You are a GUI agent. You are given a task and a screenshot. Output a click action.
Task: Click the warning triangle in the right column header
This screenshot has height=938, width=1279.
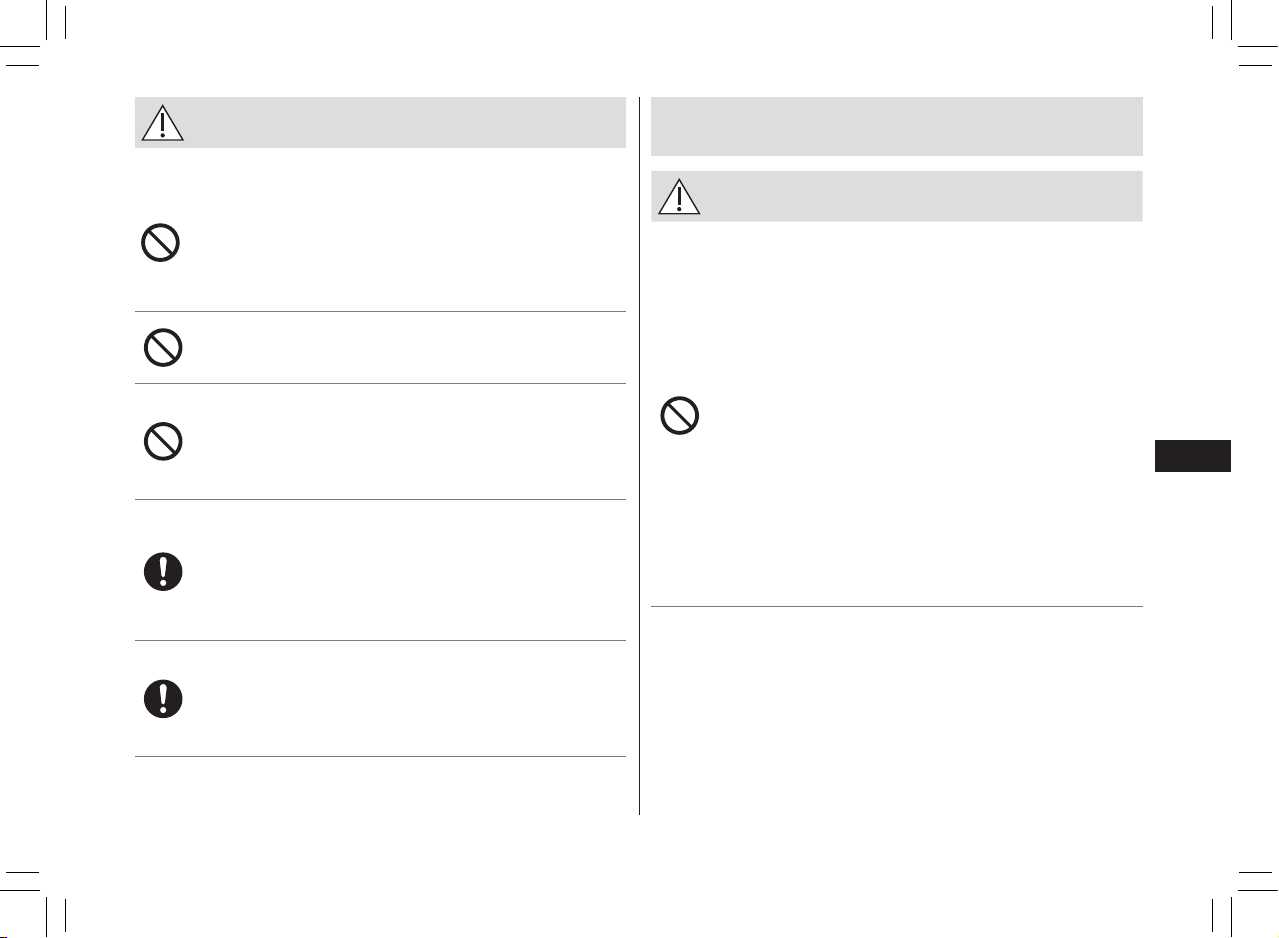pyautogui.click(x=679, y=196)
